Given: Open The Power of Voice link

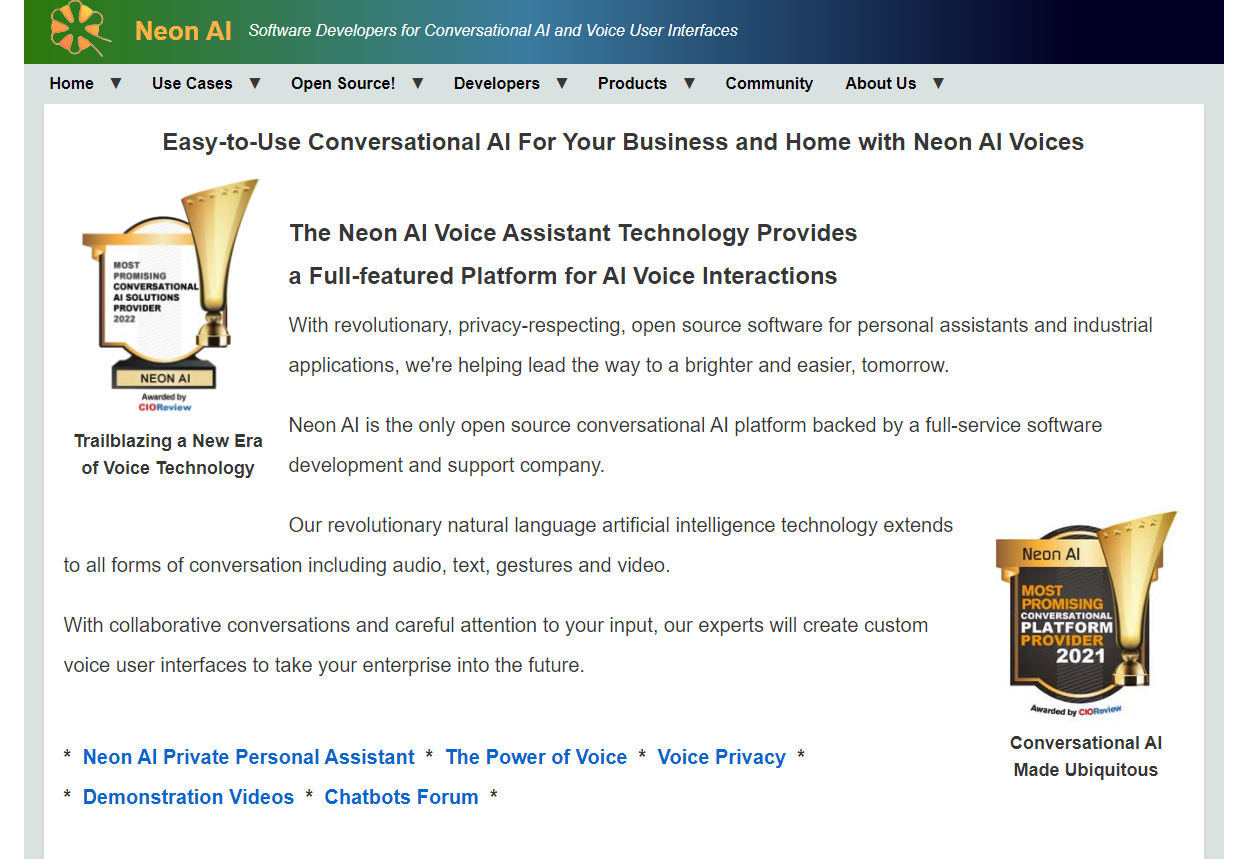Looking at the screenshot, I should [536, 757].
